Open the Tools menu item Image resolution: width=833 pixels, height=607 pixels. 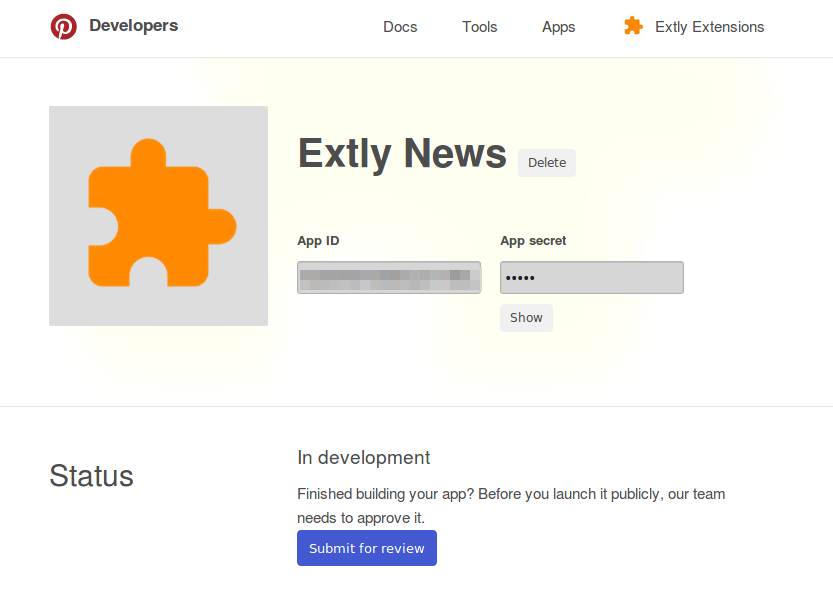tap(479, 27)
